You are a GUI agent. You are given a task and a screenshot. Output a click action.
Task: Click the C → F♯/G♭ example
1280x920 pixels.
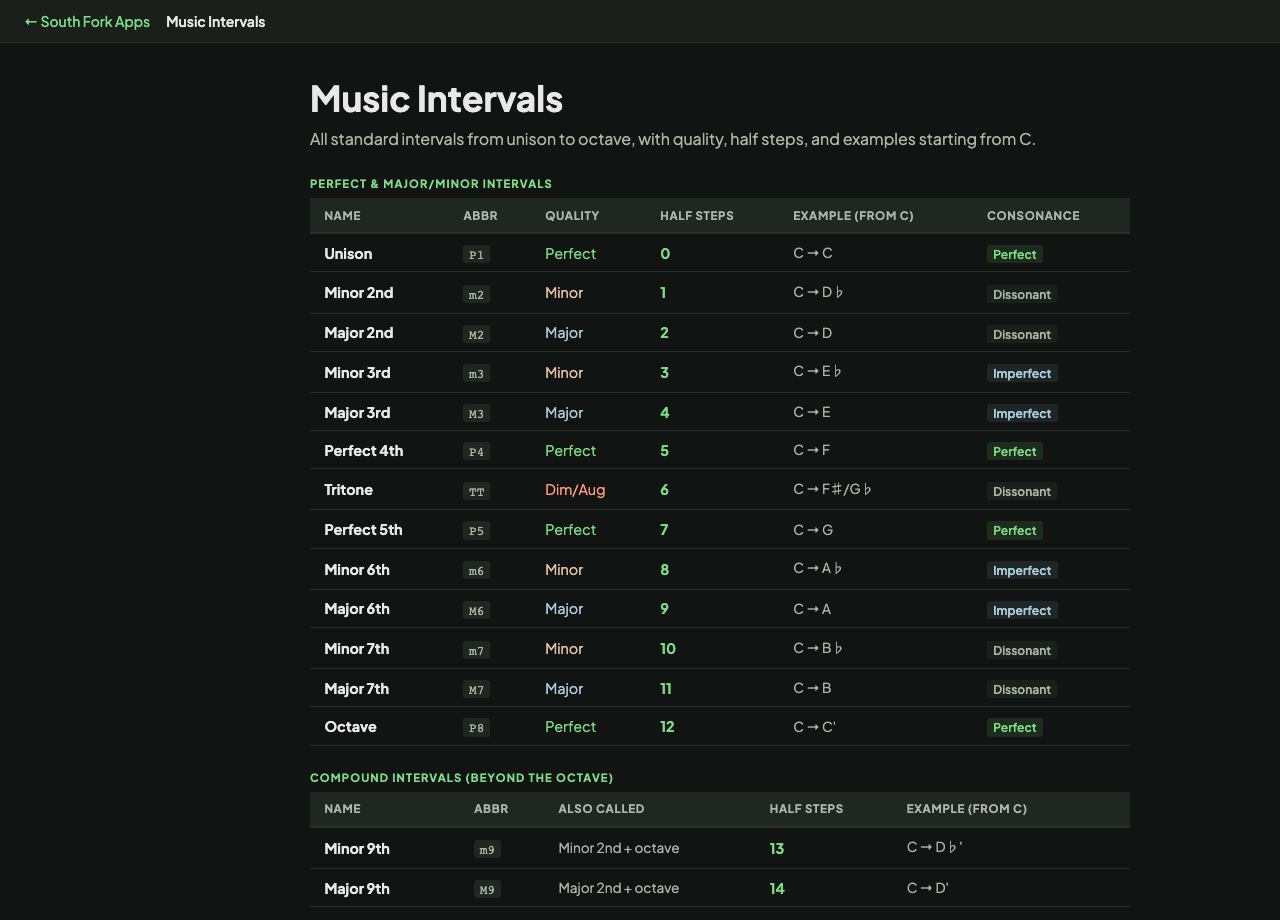click(833, 490)
